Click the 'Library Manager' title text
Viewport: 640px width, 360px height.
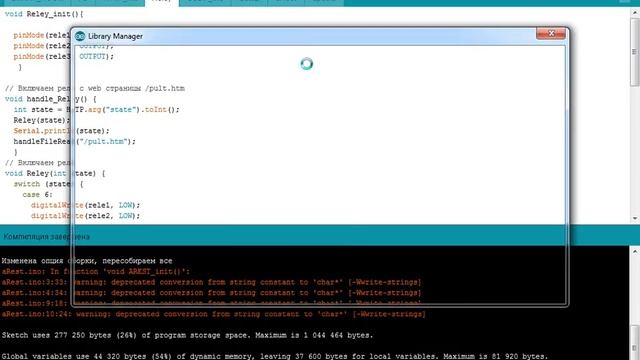(x=116, y=36)
